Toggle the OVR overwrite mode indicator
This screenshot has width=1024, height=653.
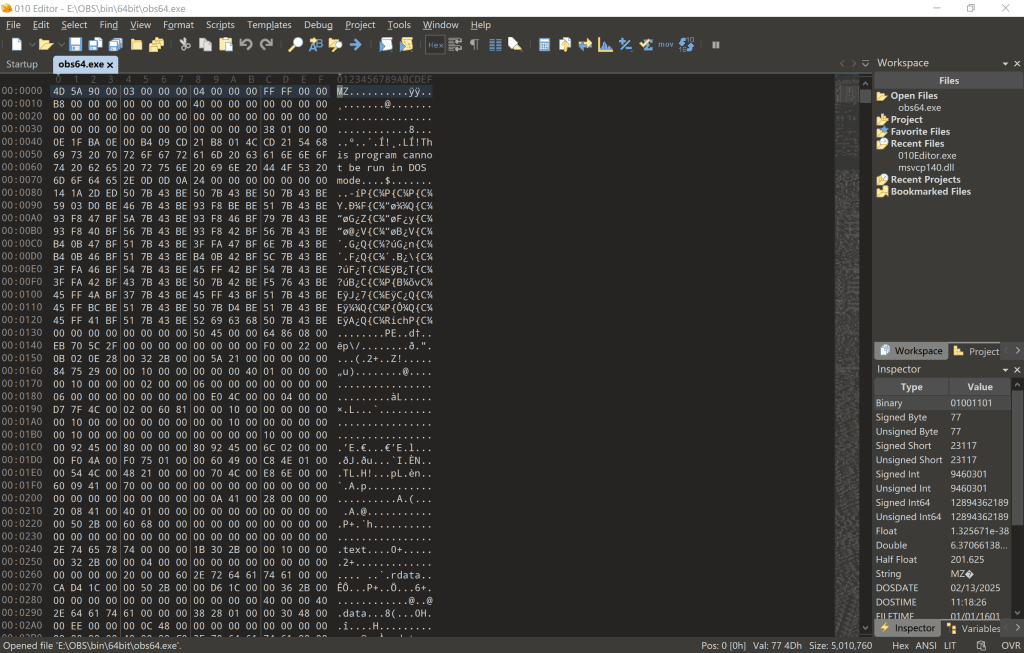[1010, 645]
